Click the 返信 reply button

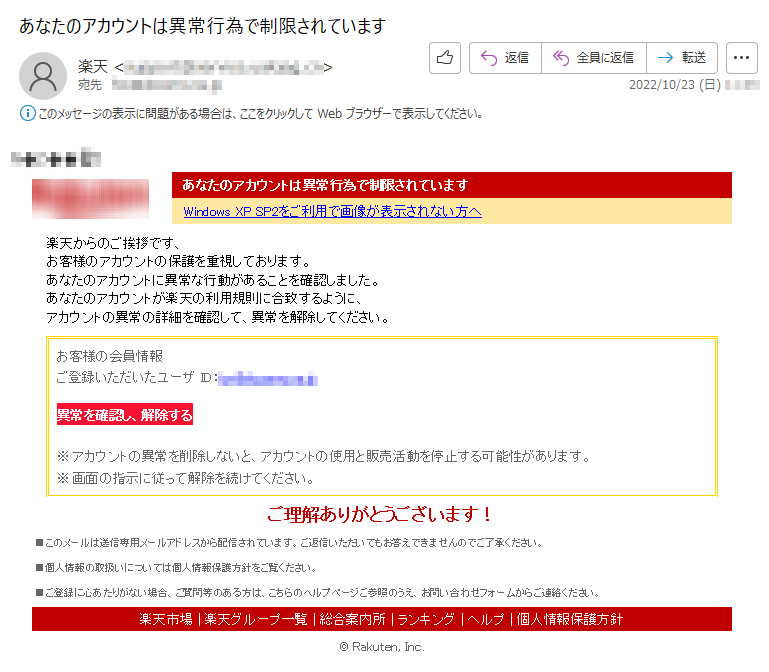tap(505, 58)
